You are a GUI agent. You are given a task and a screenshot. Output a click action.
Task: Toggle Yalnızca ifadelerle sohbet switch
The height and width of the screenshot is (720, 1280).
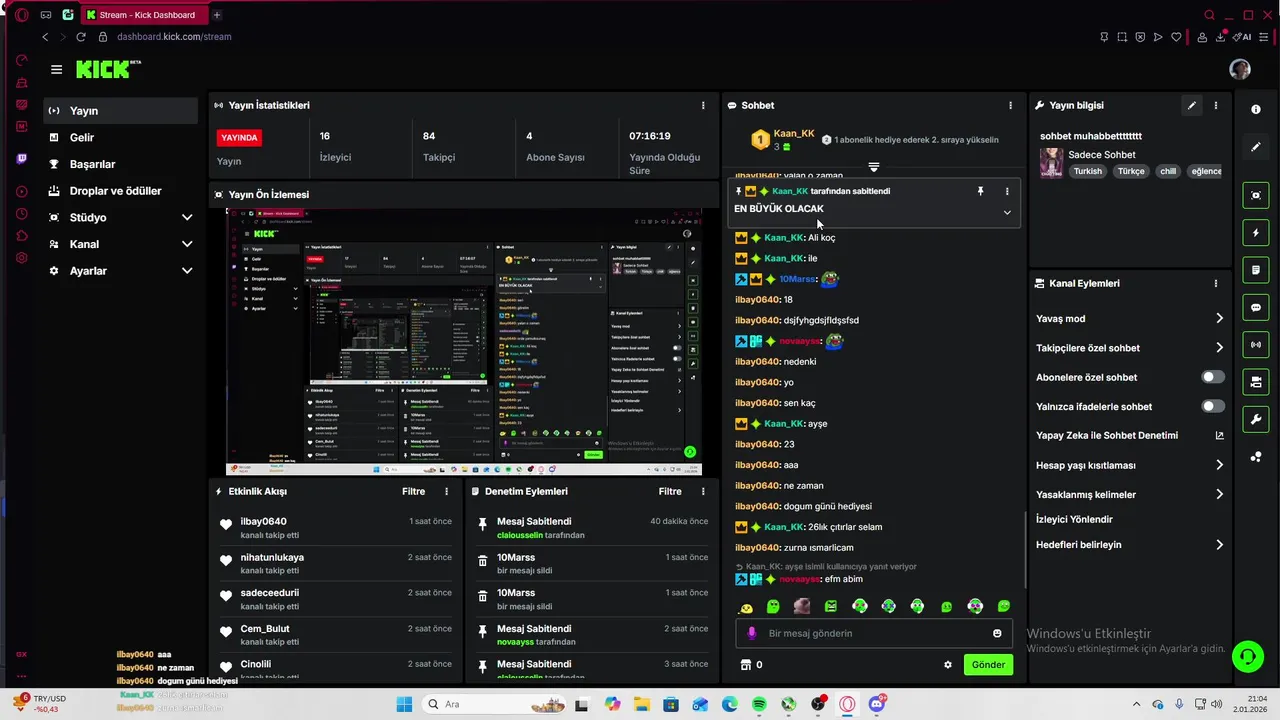[1213, 406]
